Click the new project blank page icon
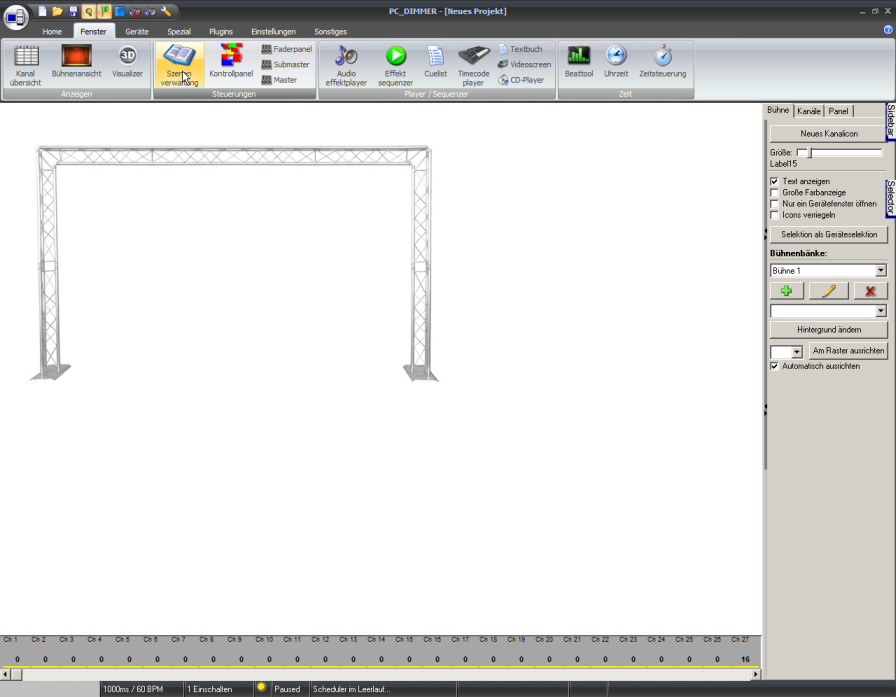The width and height of the screenshot is (896, 697). click(x=42, y=11)
